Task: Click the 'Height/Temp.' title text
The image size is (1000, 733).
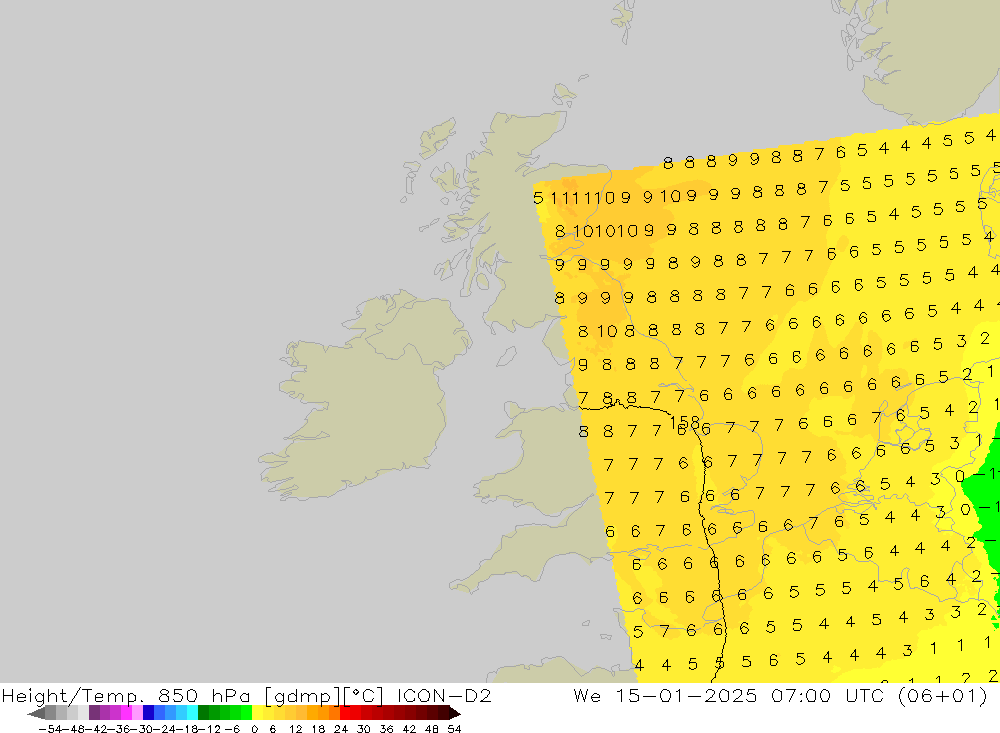Action: pyautogui.click(x=73, y=695)
